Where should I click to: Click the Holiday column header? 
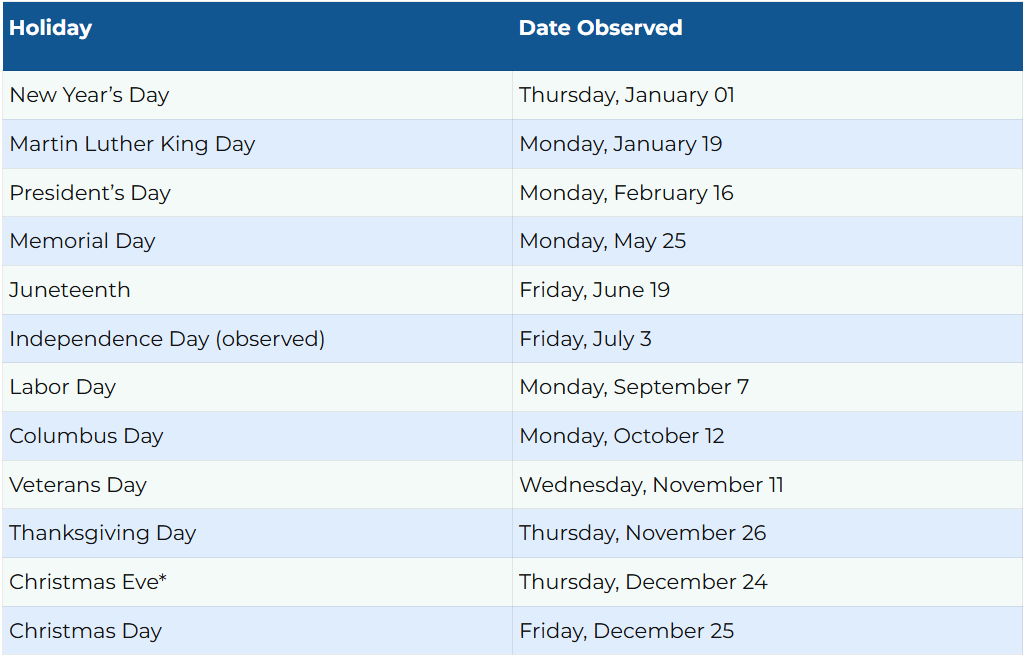[x=51, y=29]
